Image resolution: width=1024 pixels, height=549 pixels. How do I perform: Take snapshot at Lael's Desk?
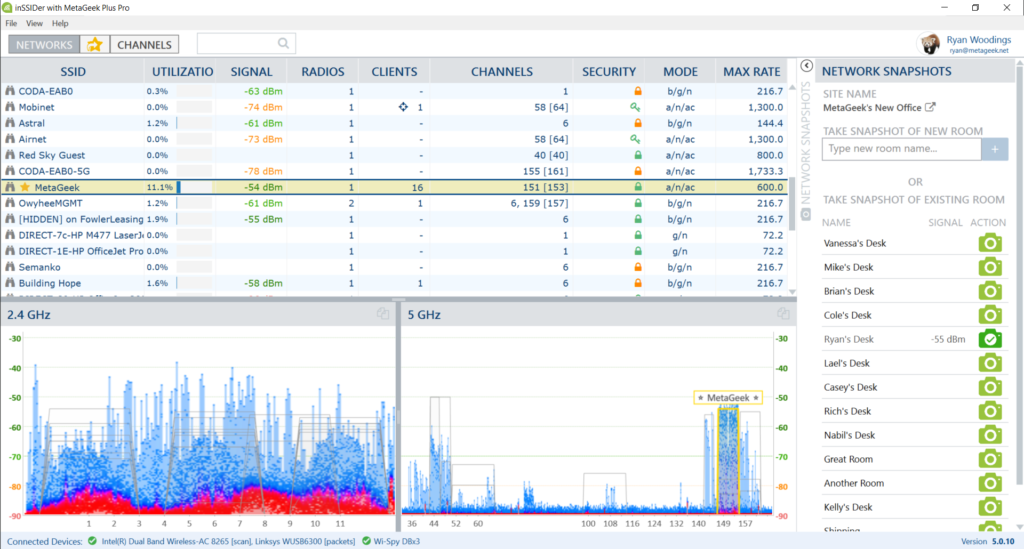coord(990,363)
